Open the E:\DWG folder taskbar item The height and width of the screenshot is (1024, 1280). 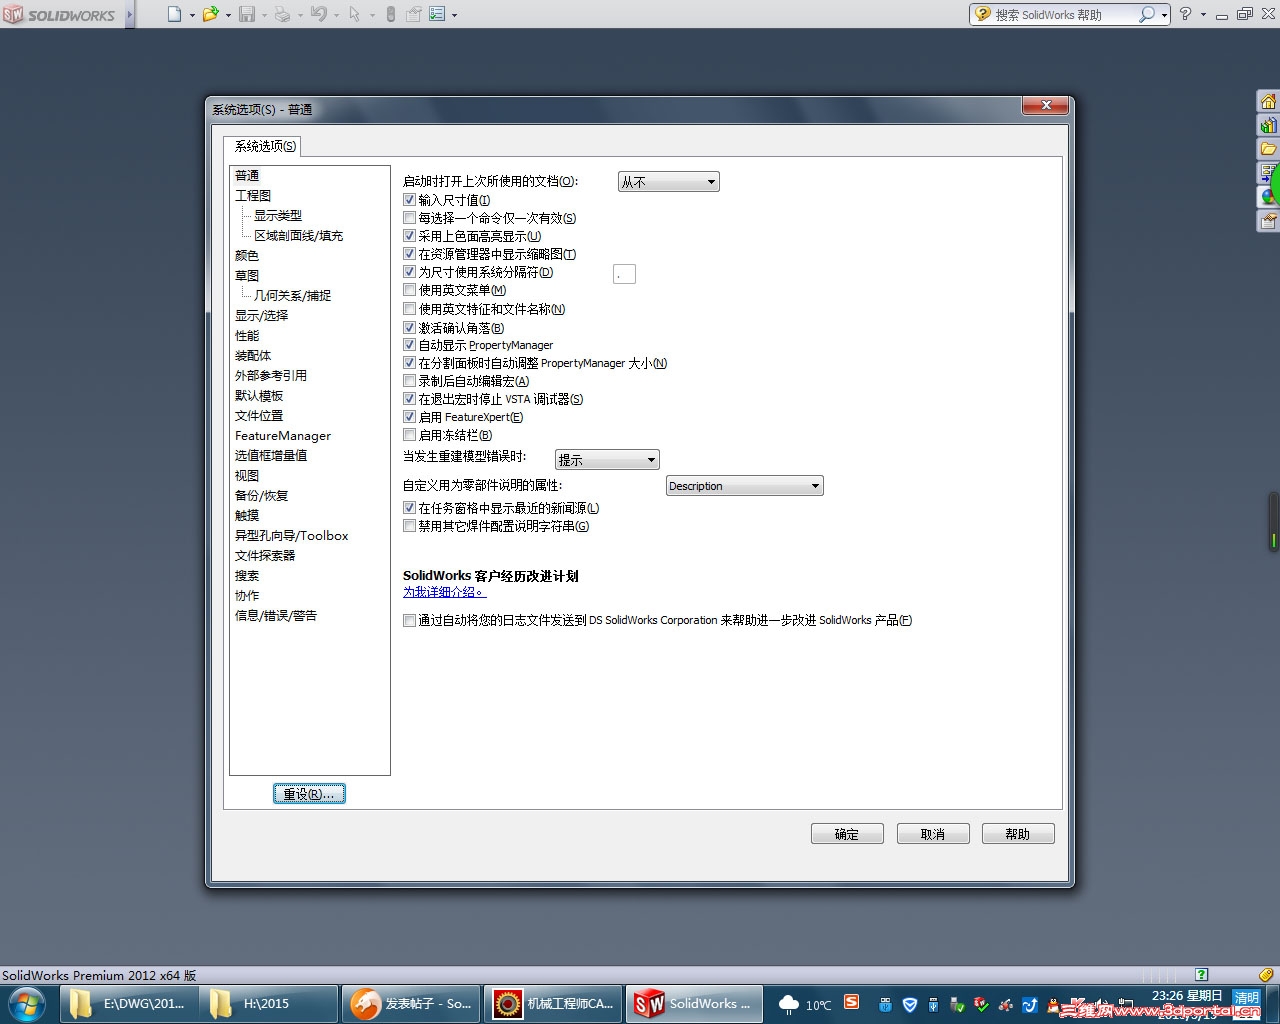tap(129, 1004)
